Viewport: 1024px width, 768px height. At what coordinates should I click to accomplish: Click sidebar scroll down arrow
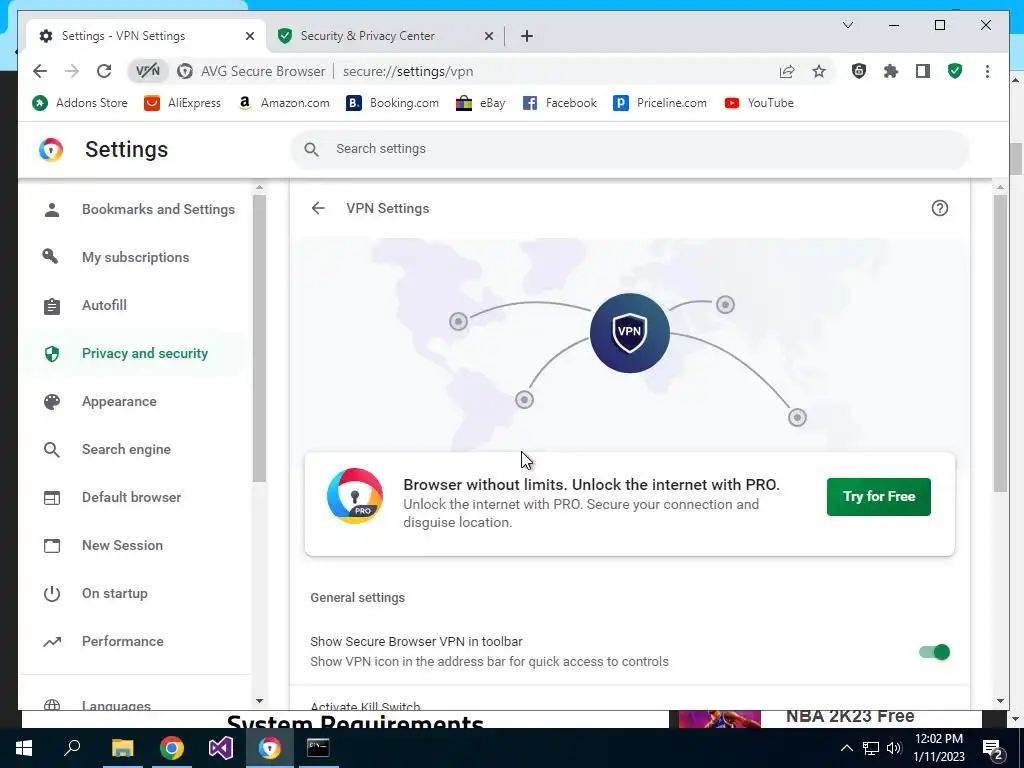(x=259, y=701)
